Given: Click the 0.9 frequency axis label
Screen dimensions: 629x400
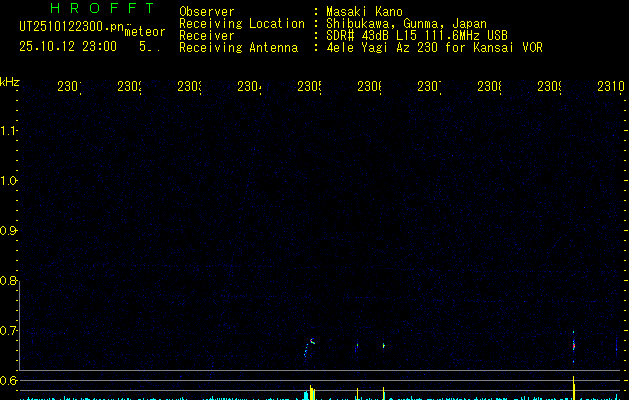Looking at the screenshot, I should (10, 231).
